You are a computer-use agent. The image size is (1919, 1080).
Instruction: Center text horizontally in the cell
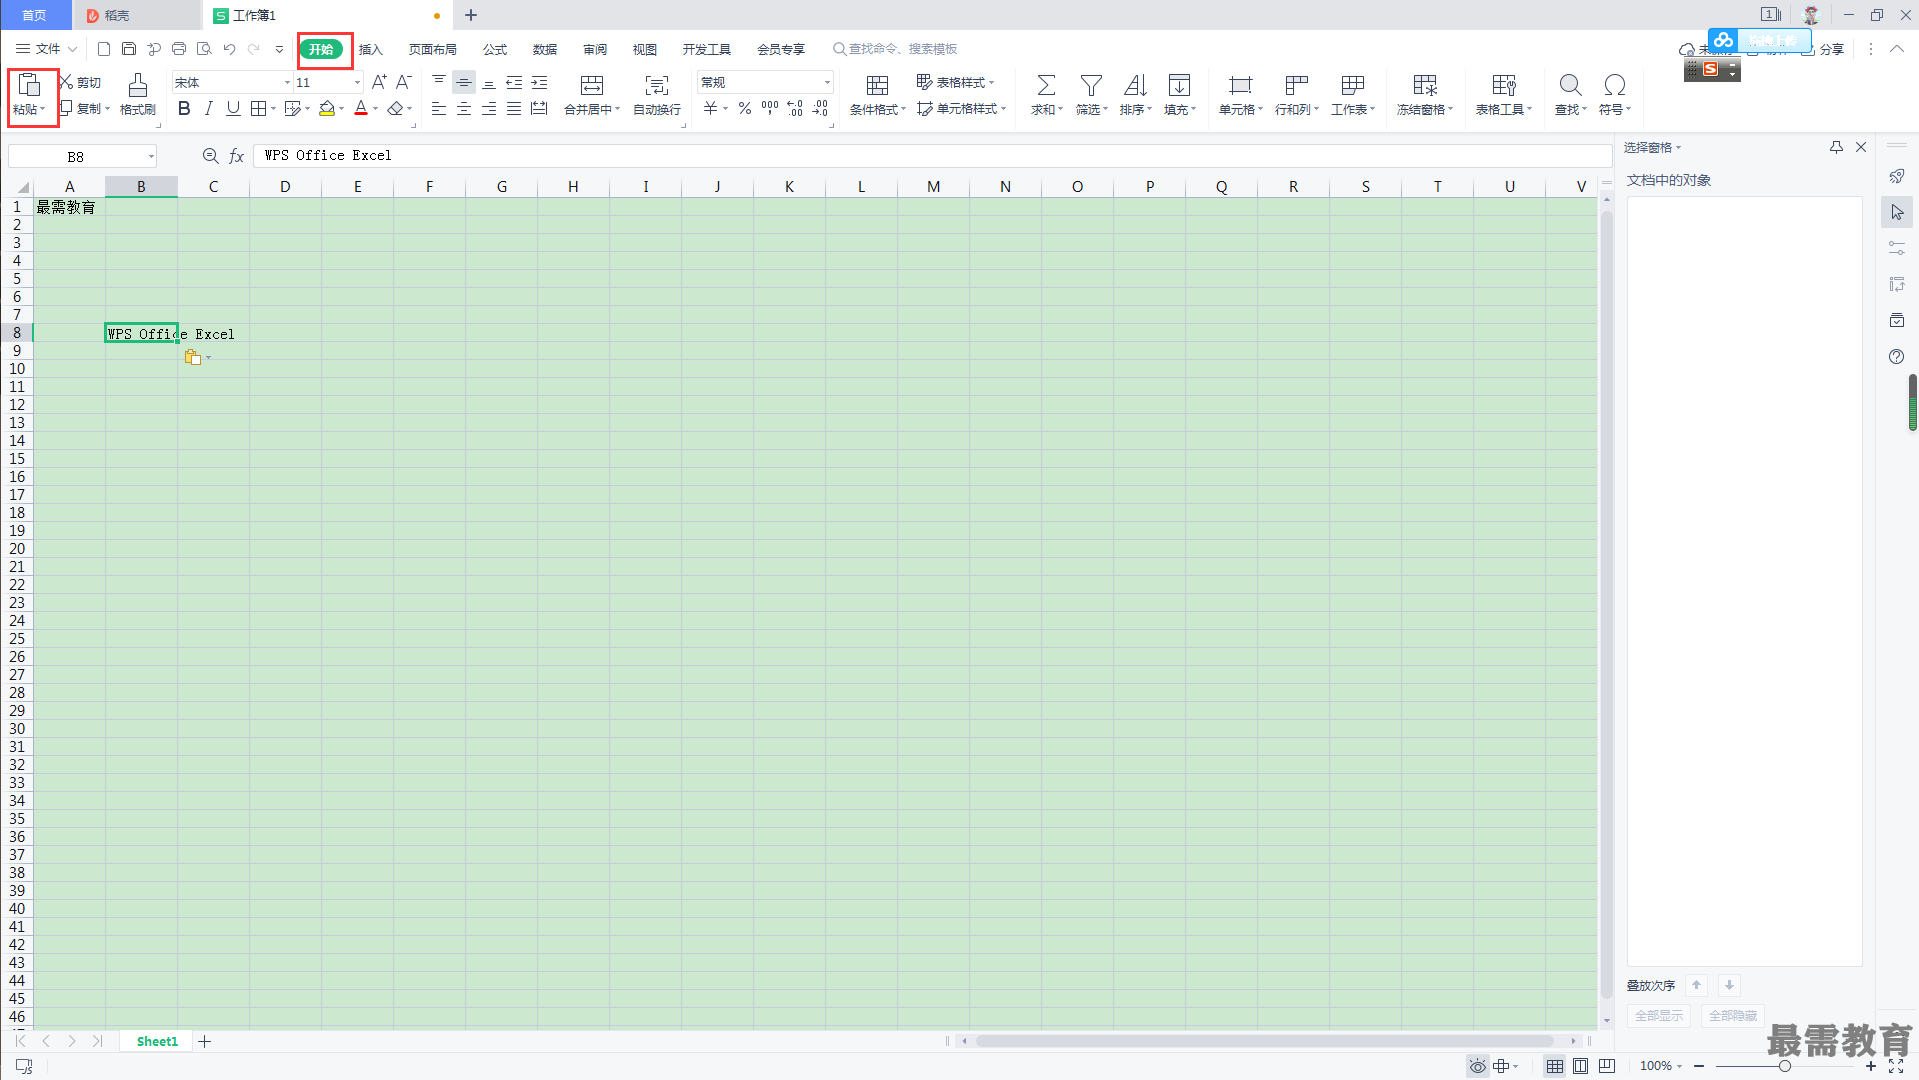[464, 109]
